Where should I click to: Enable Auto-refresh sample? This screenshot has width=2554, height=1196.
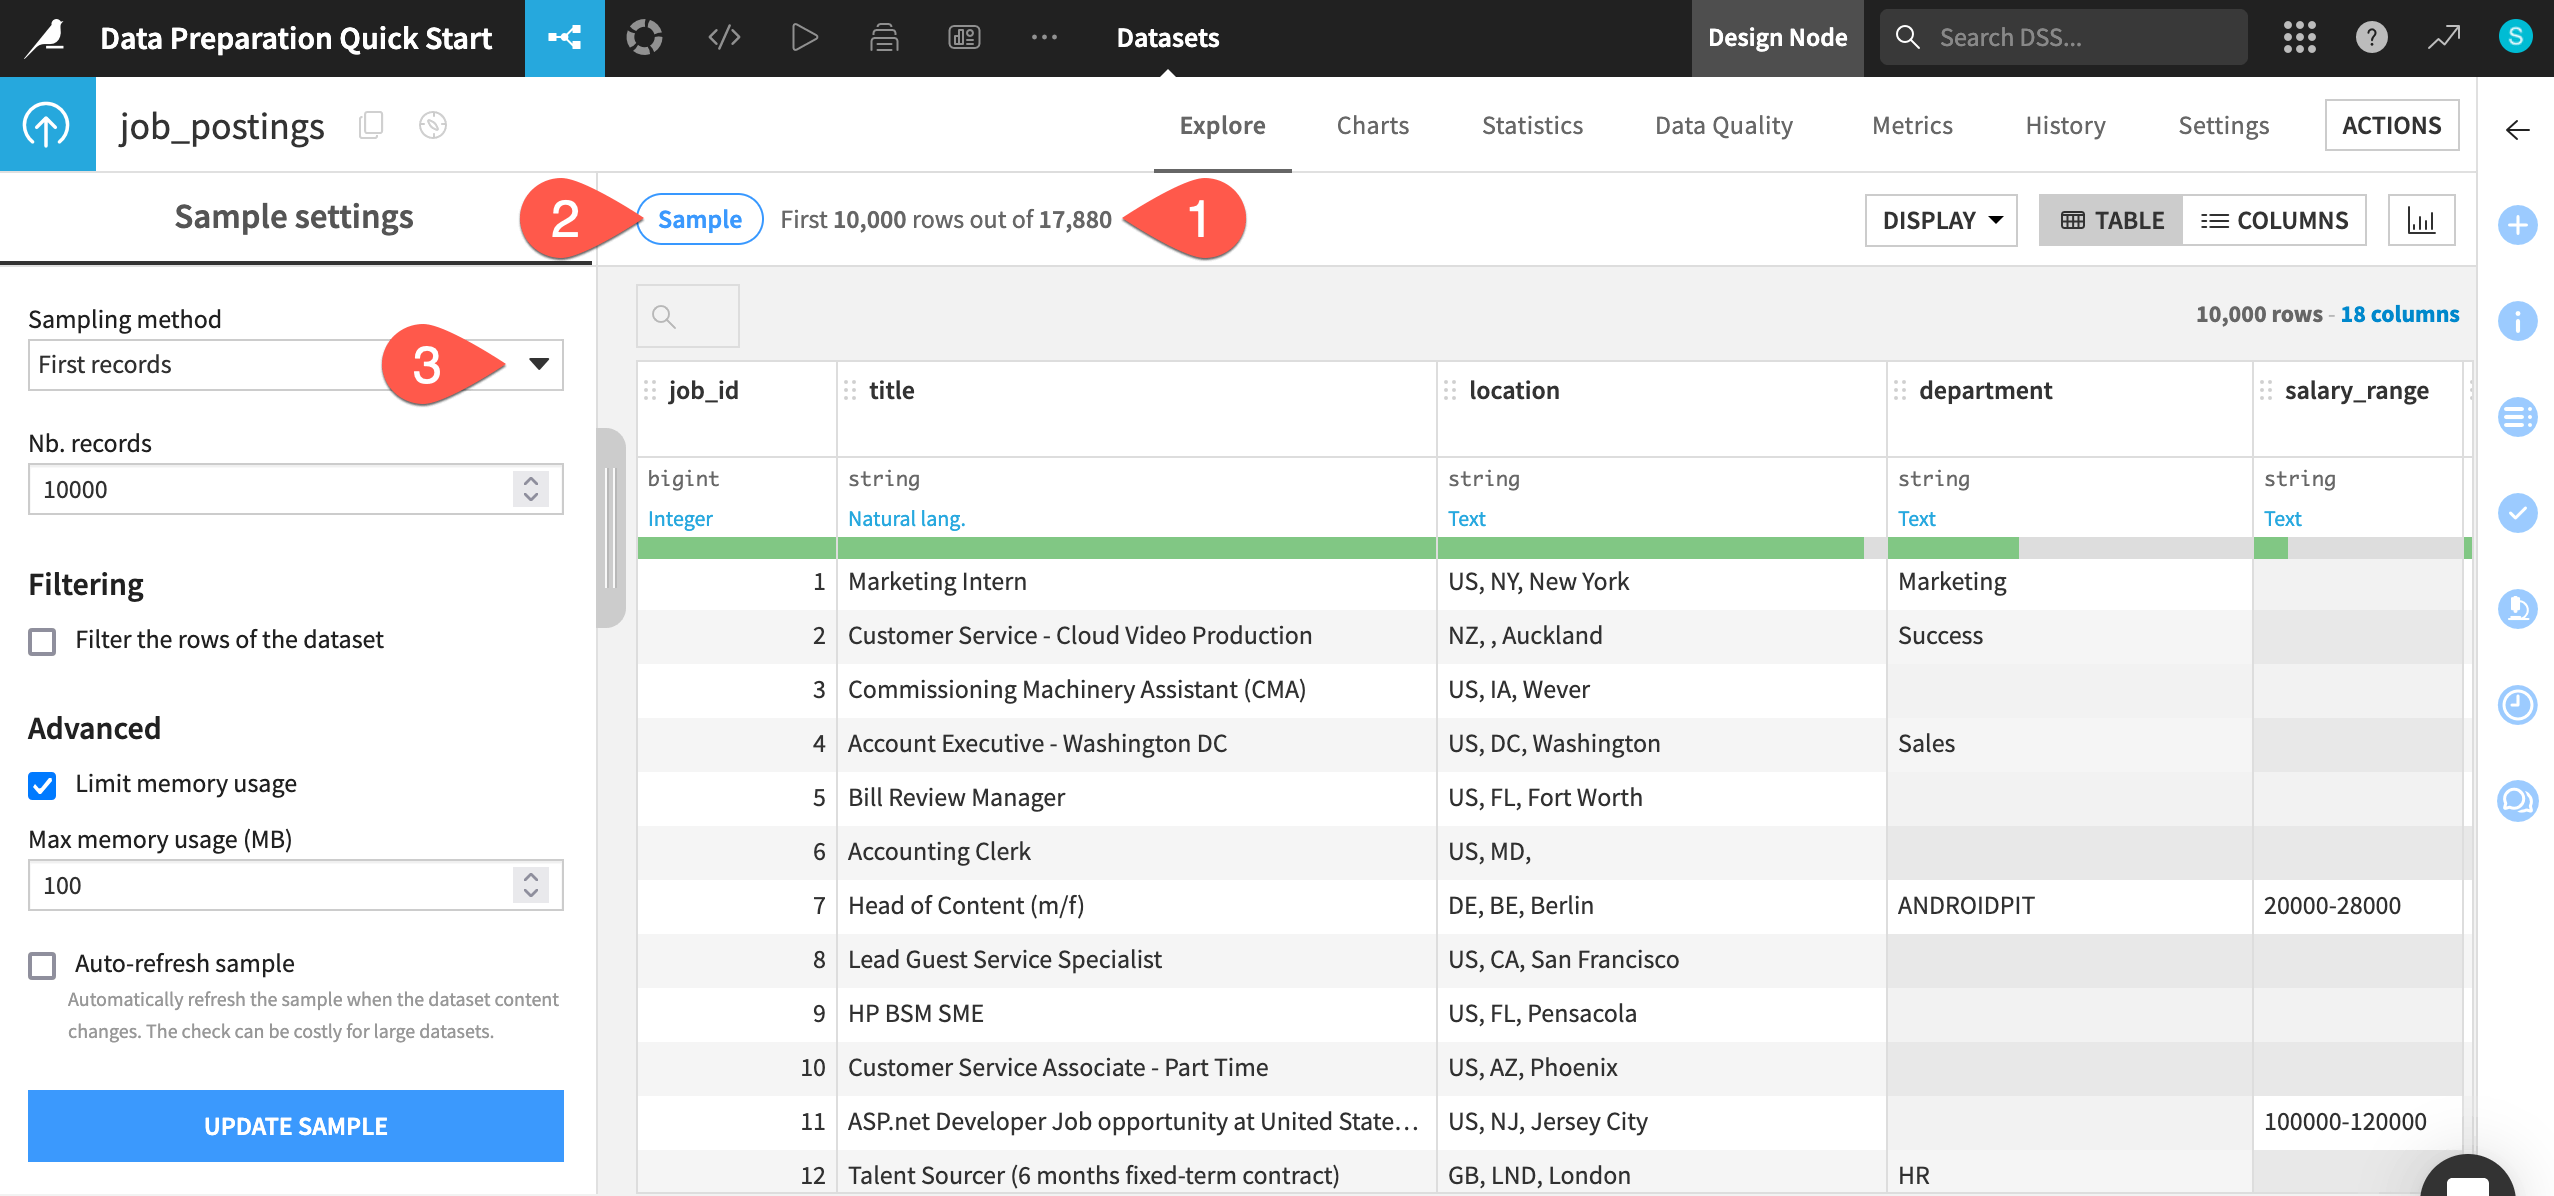(x=41, y=965)
